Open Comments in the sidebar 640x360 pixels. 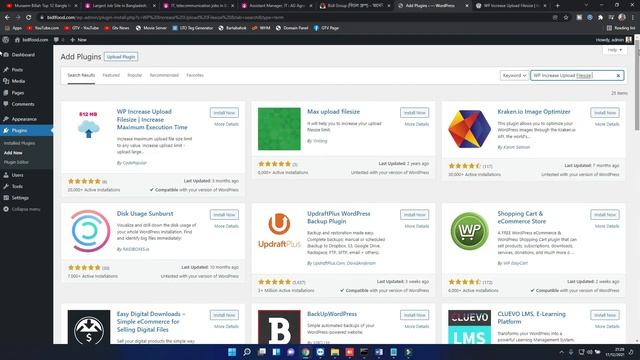tap(23, 104)
